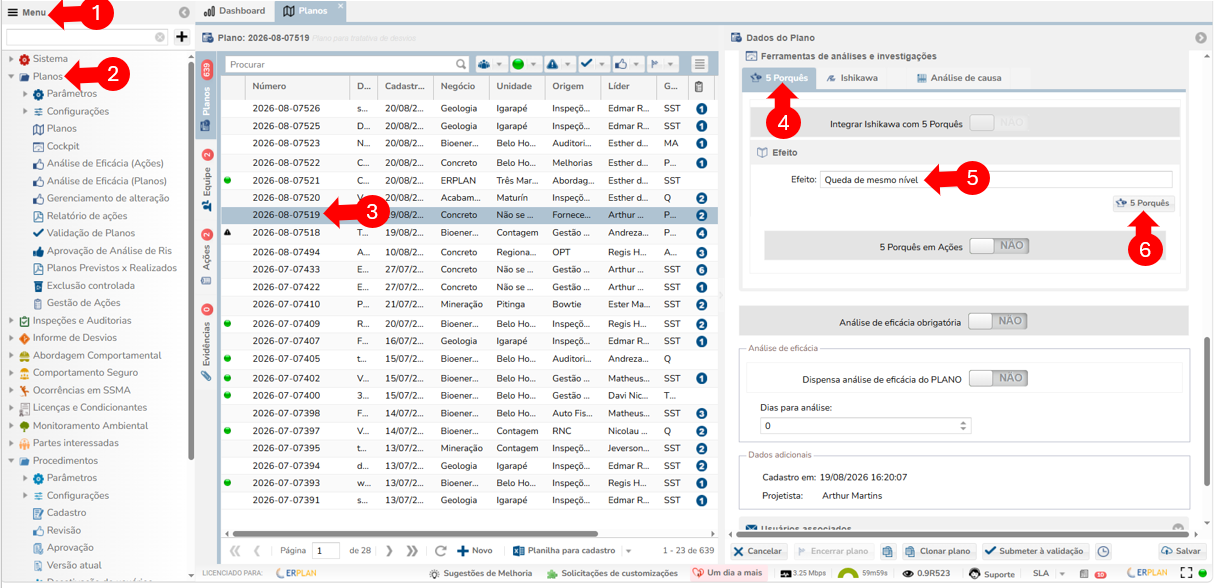1215x588 pixels.
Task: Increase the Dias para análise stepper
Action: coord(964,422)
